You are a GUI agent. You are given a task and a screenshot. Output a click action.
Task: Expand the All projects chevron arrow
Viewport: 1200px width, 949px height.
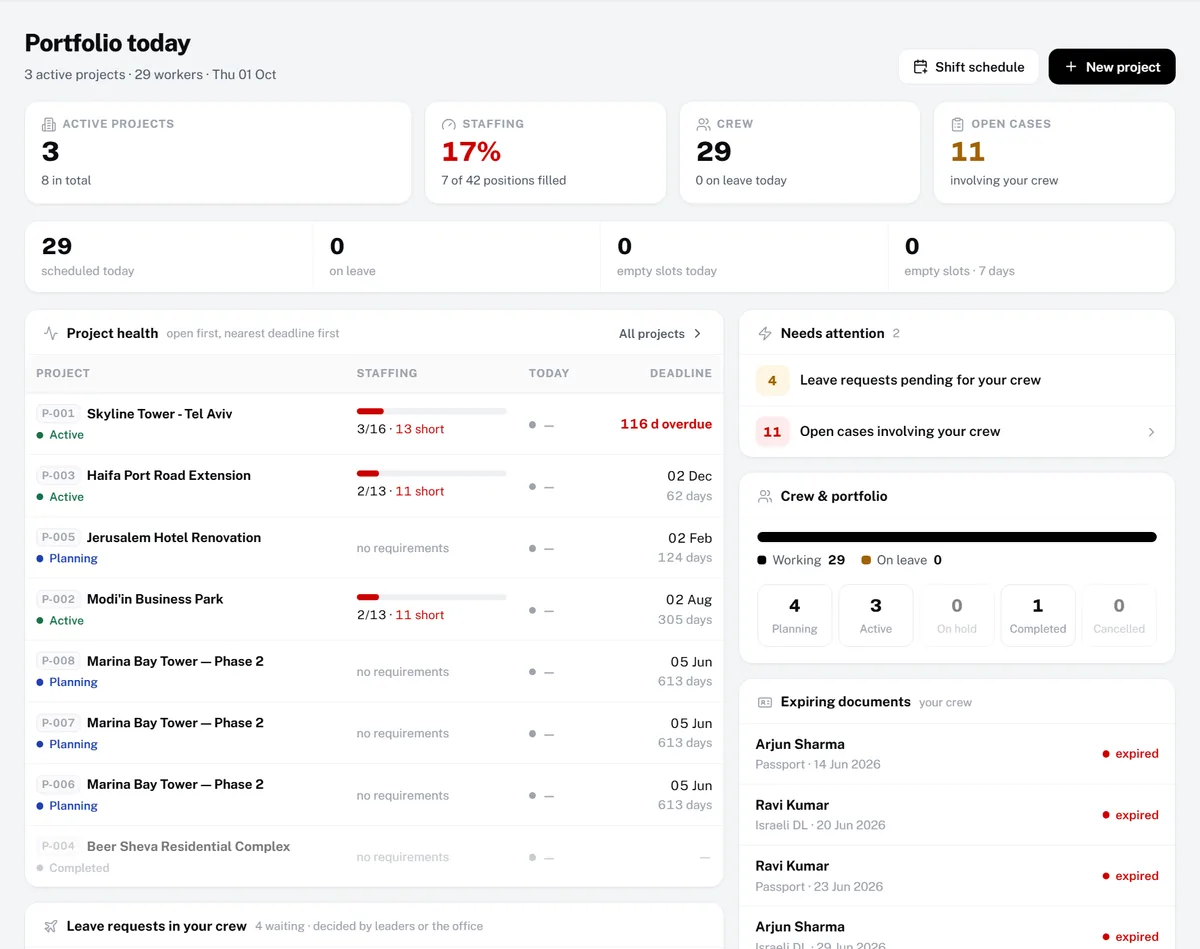click(x=698, y=334)
